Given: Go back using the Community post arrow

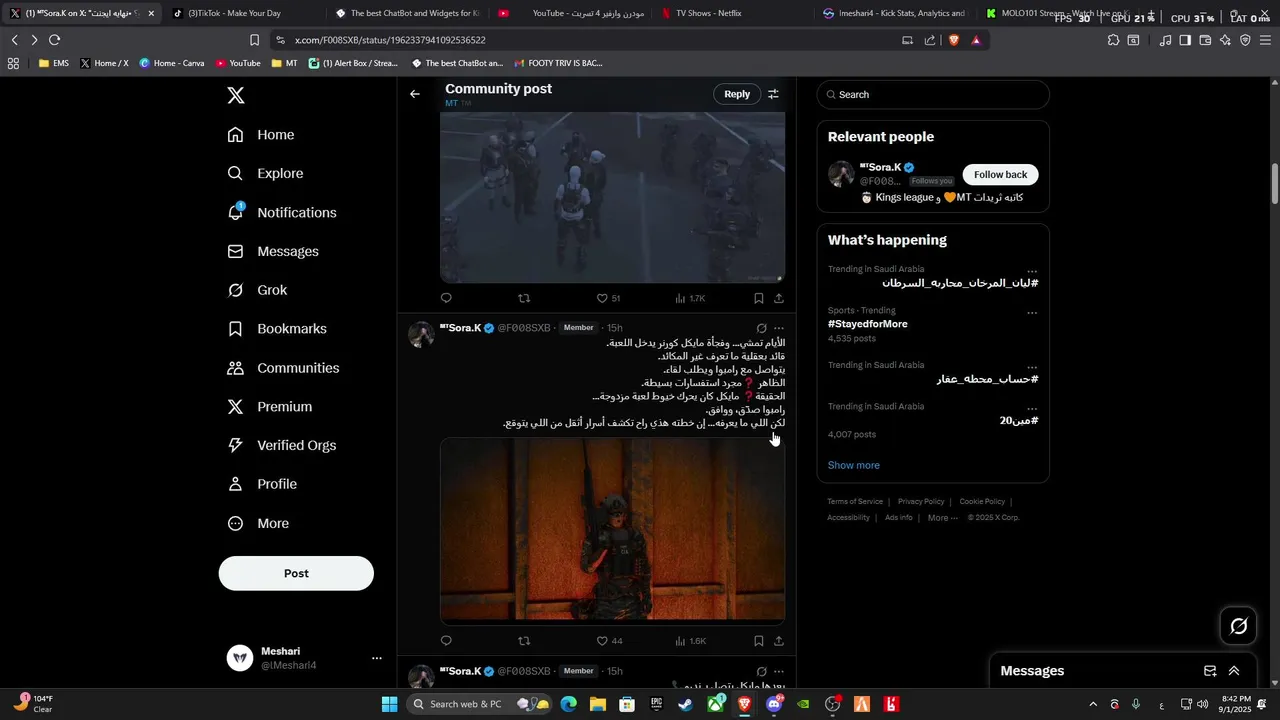Looking at the screenshot, I should tap(415, 94).
